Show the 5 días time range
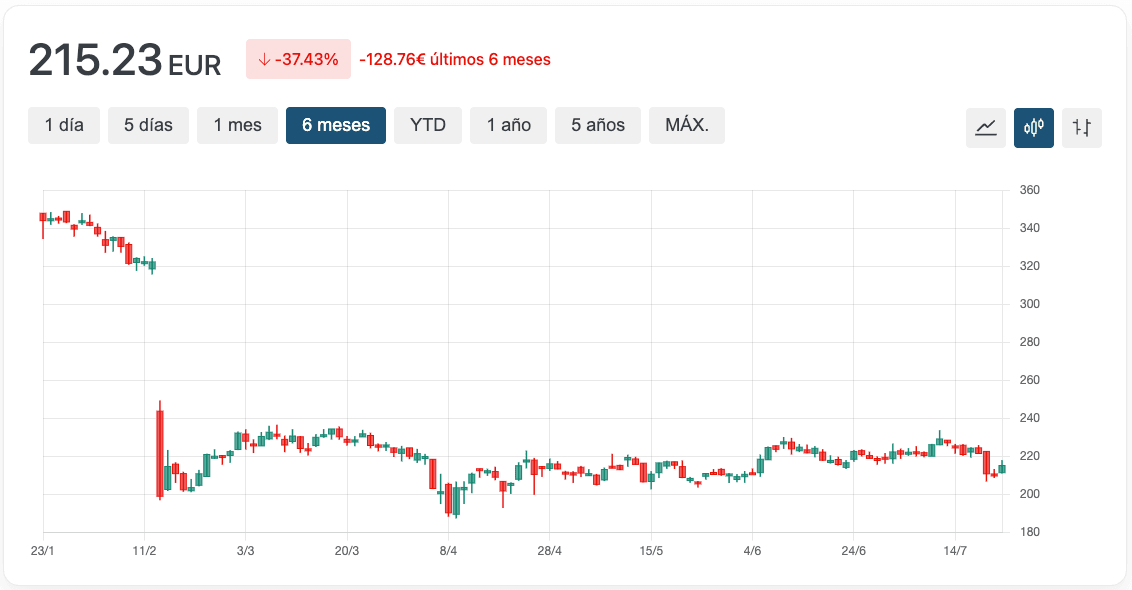Screen dimensions: 1132x590 click(148, 125)
